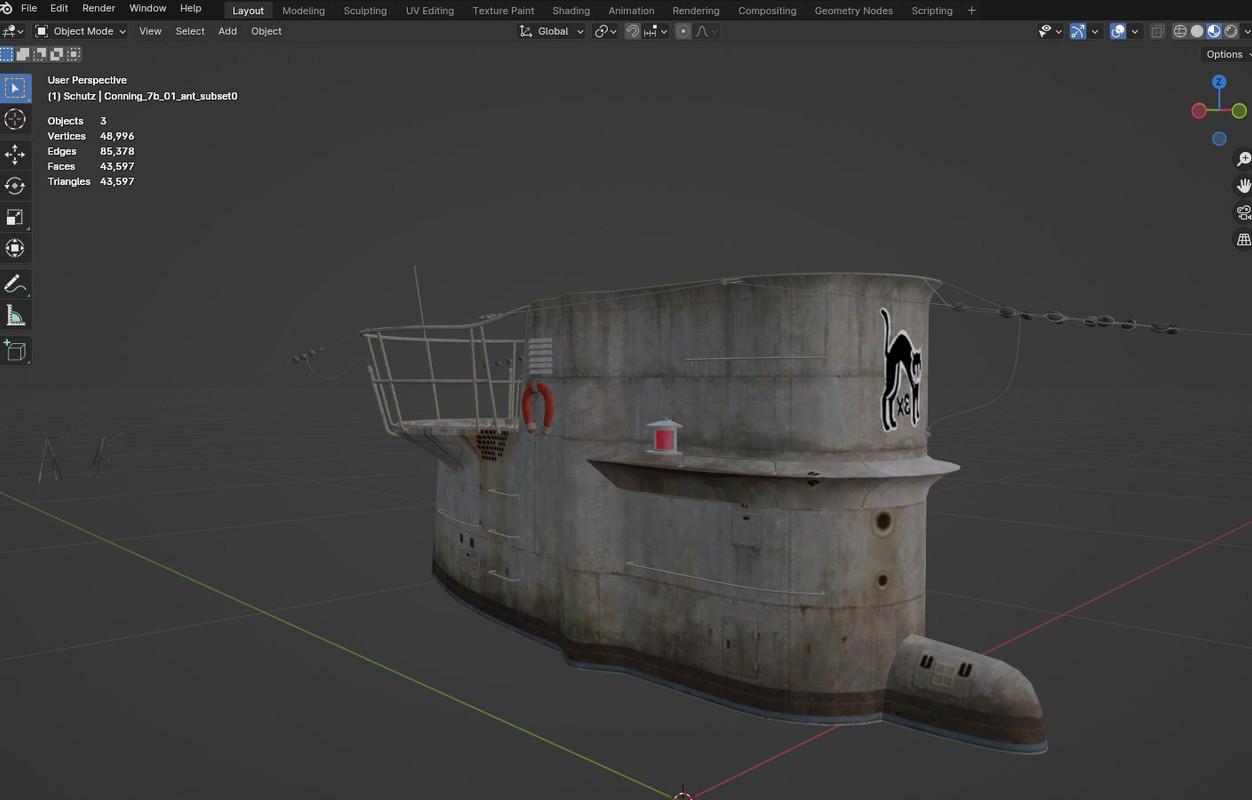Screen dimensions: 1252x800
Task: Select the Rotate tool
Action: click(x=15, y=186)
